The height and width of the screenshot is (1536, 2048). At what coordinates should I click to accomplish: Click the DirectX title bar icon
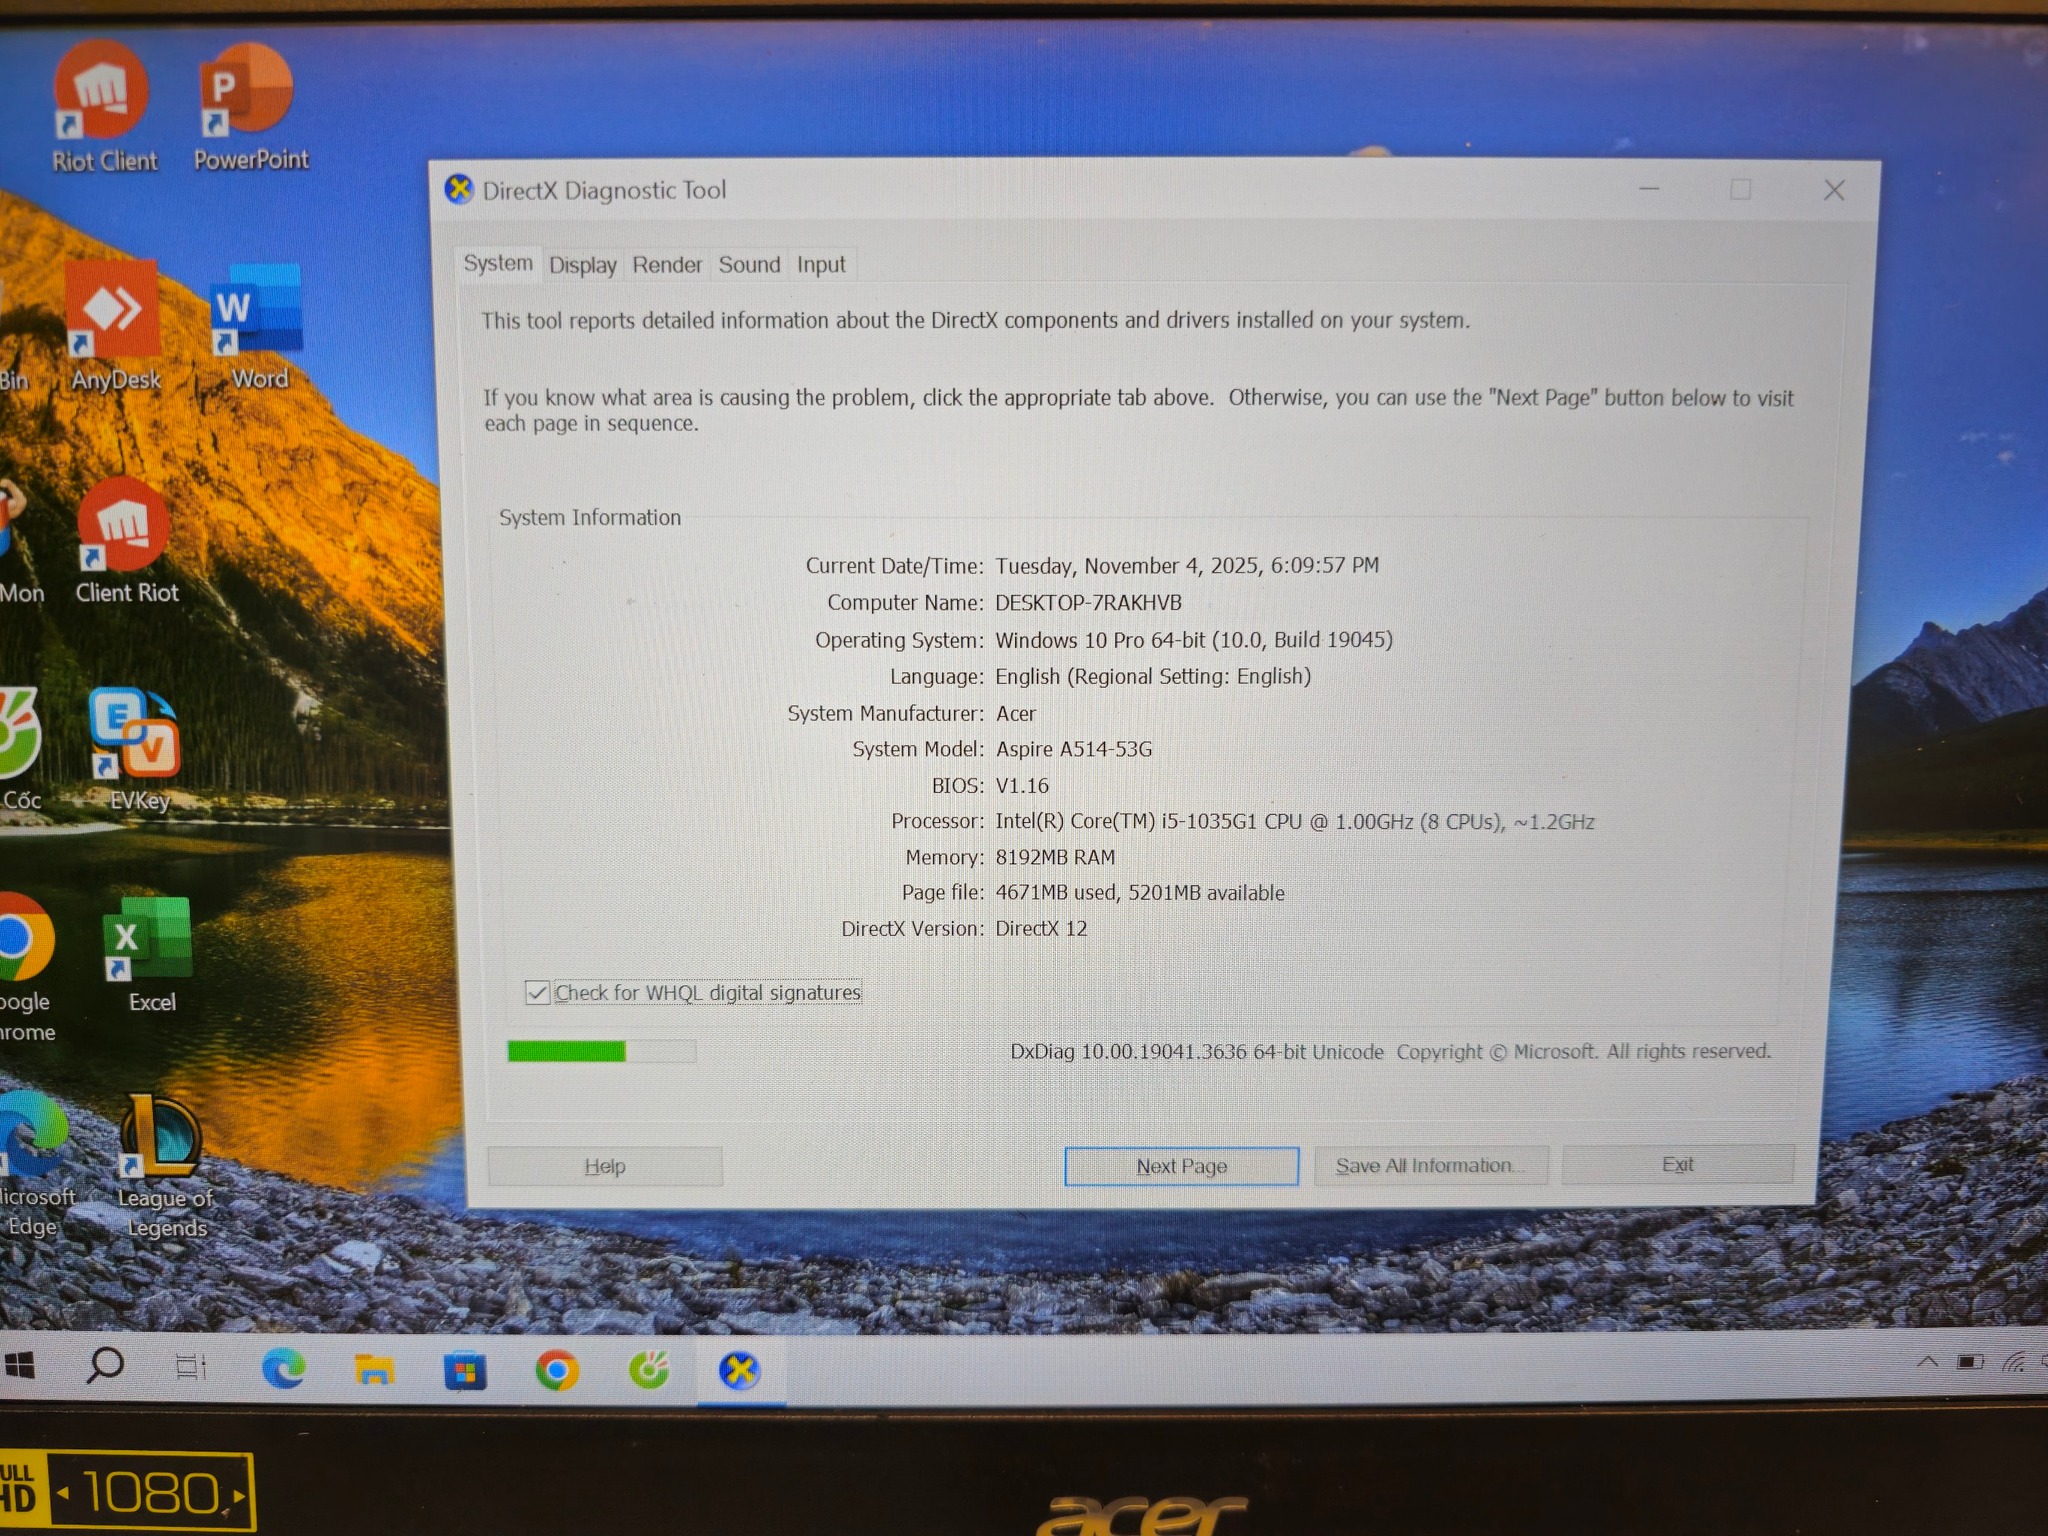[459, 189]
